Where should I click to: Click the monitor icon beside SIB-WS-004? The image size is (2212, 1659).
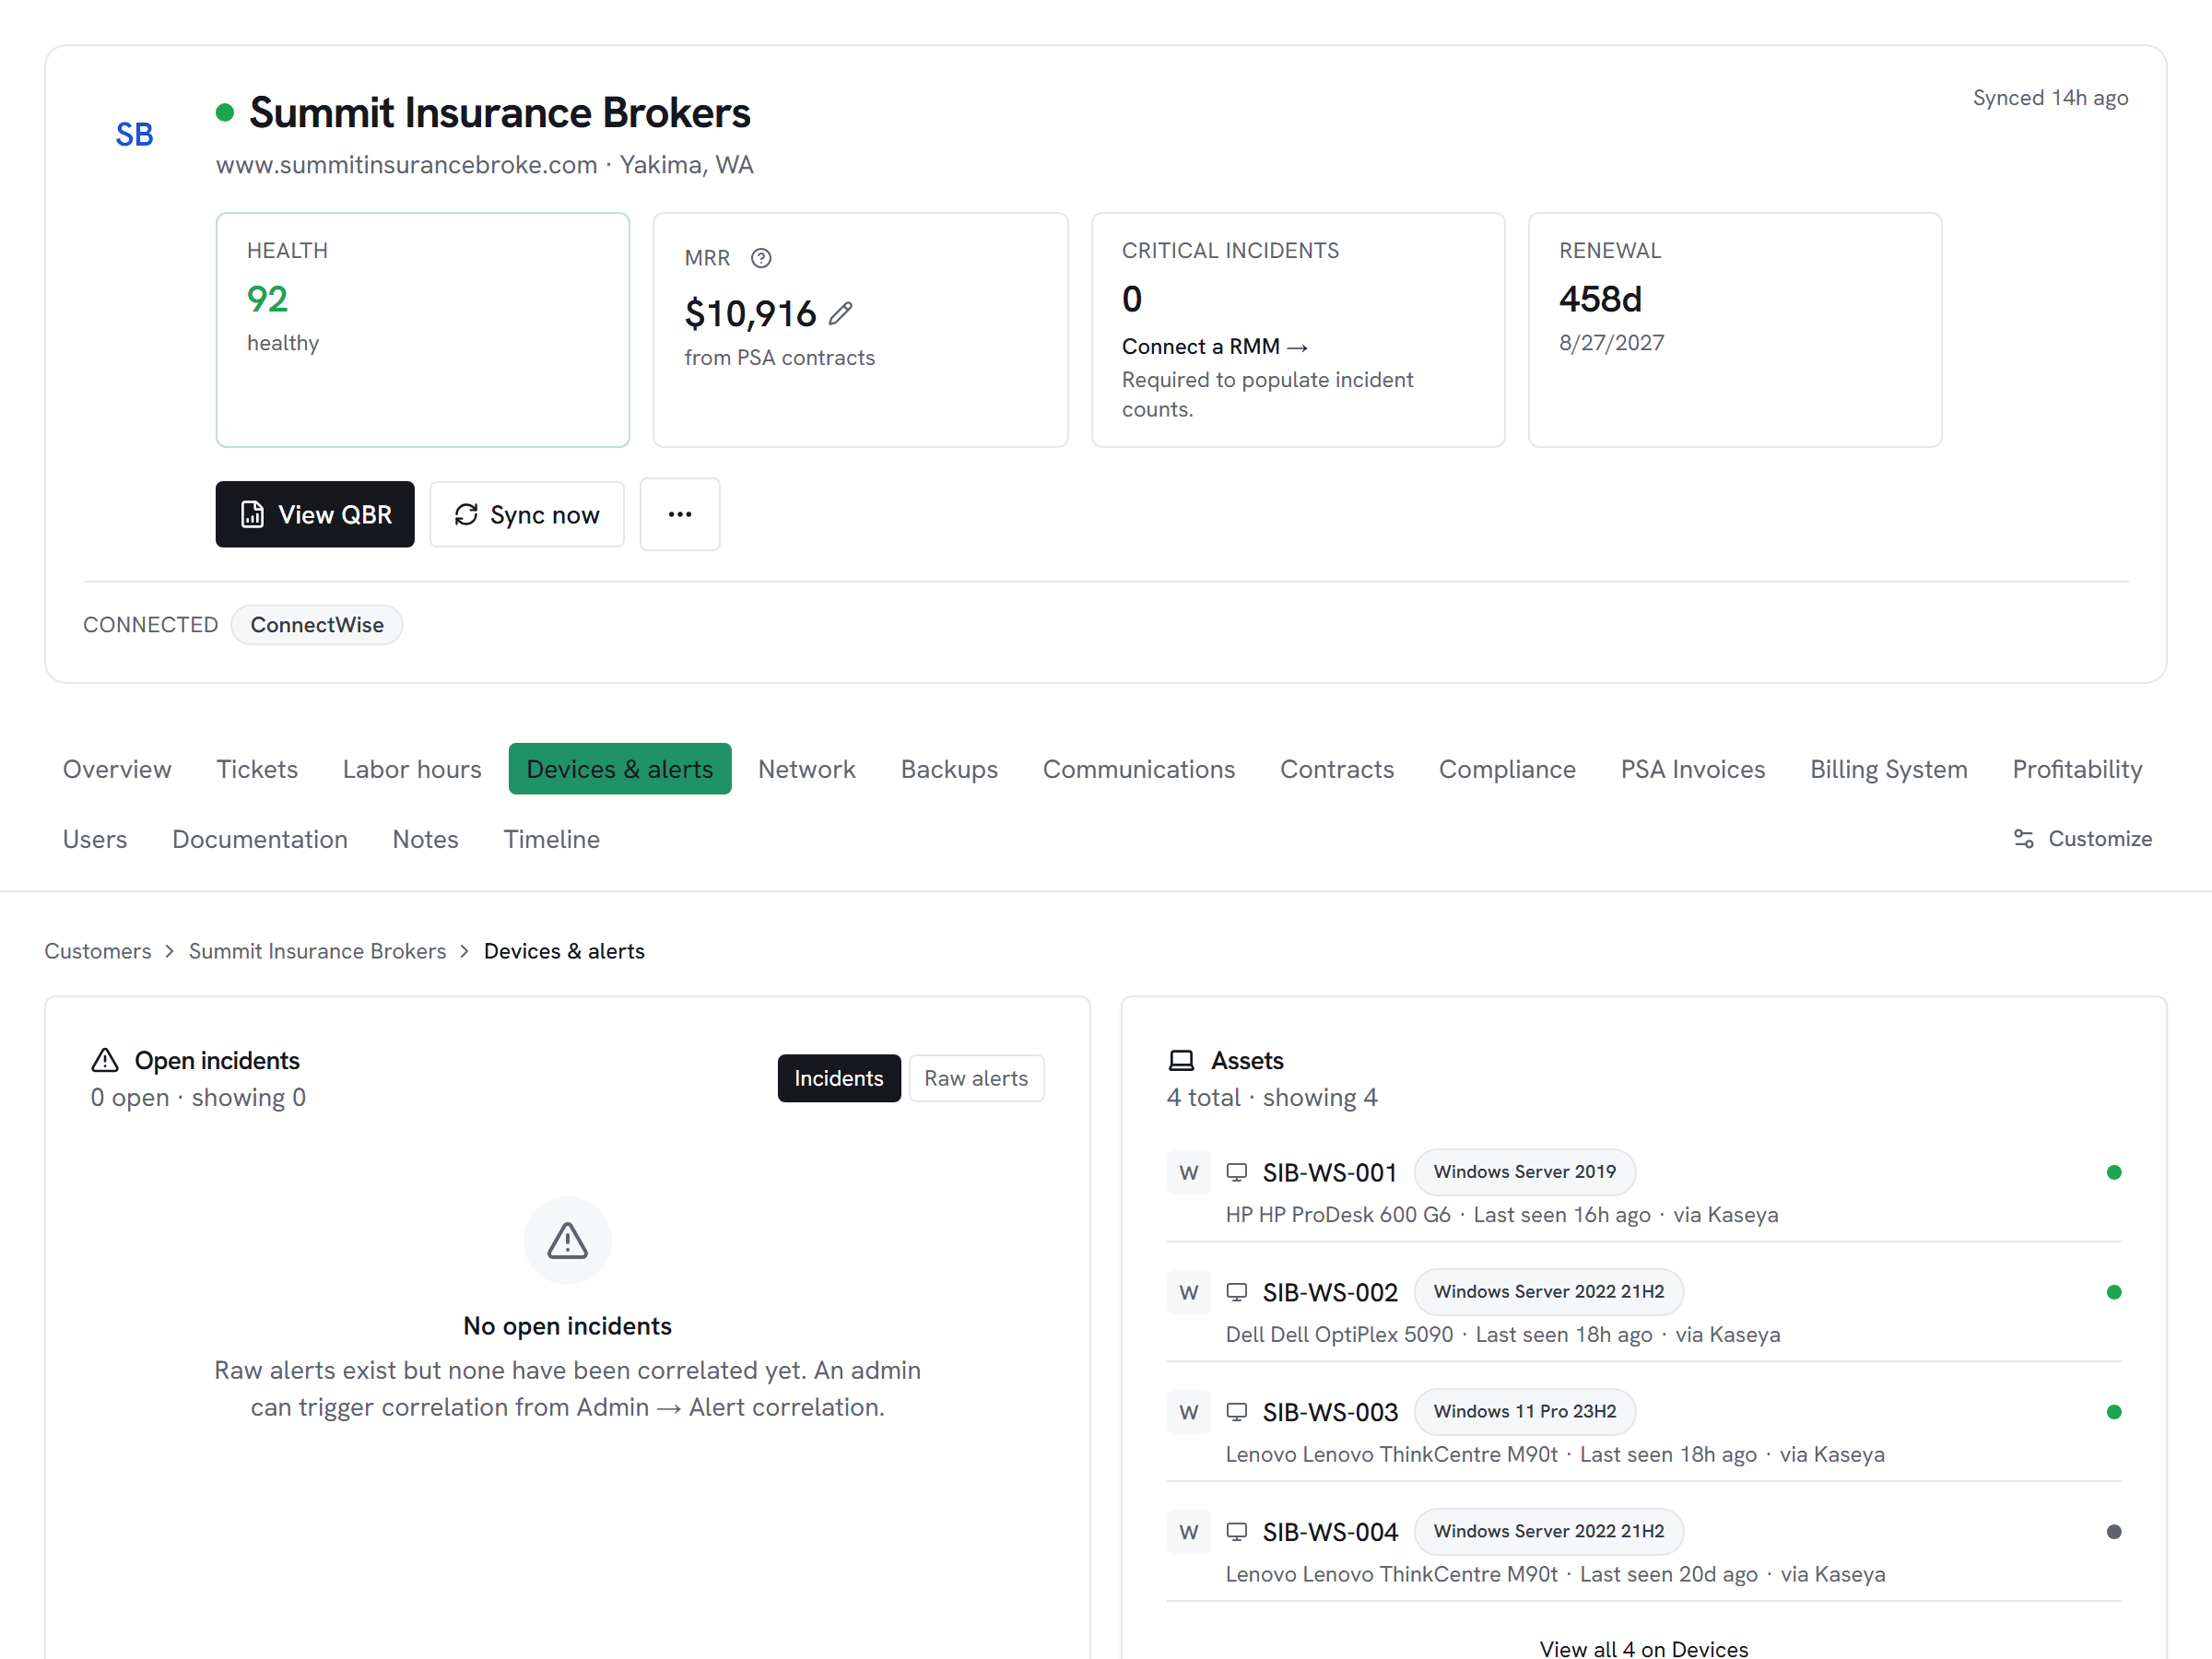(1237, 1532)
